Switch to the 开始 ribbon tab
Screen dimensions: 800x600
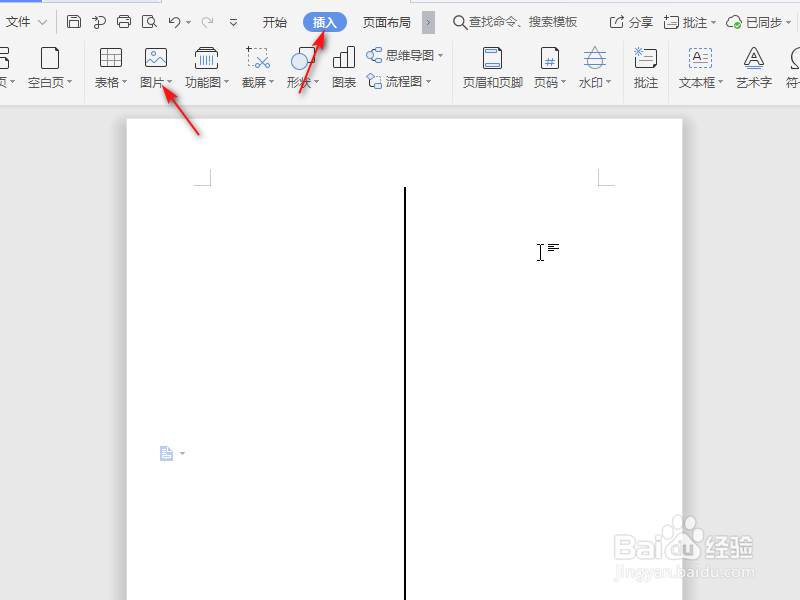[274, 20]
